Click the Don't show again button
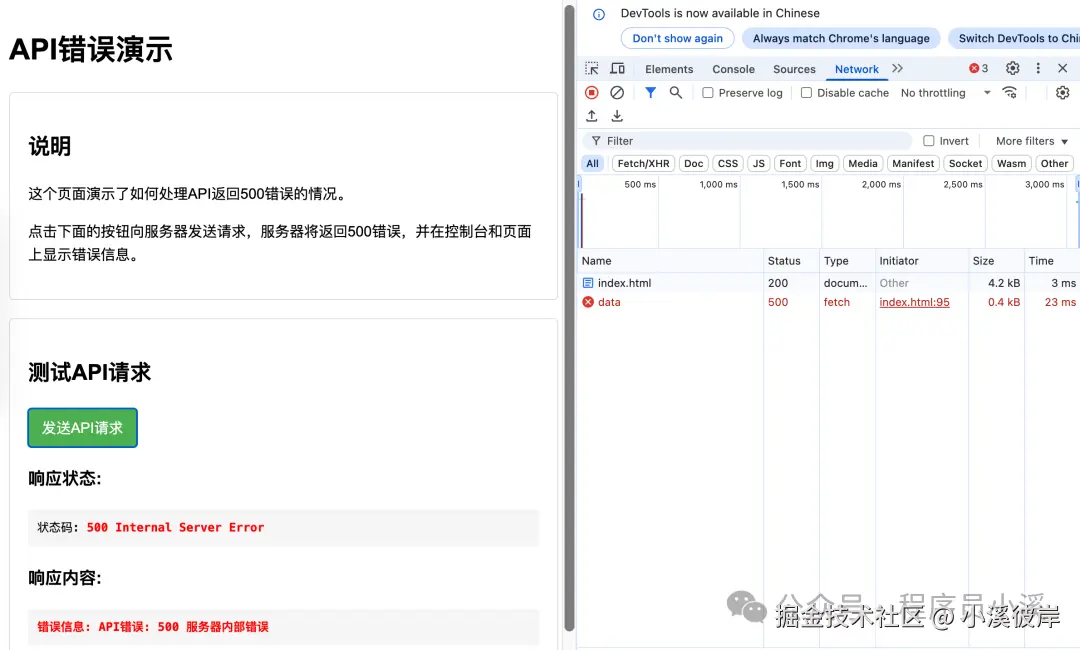1080x650 pixels. coord(678,39)
